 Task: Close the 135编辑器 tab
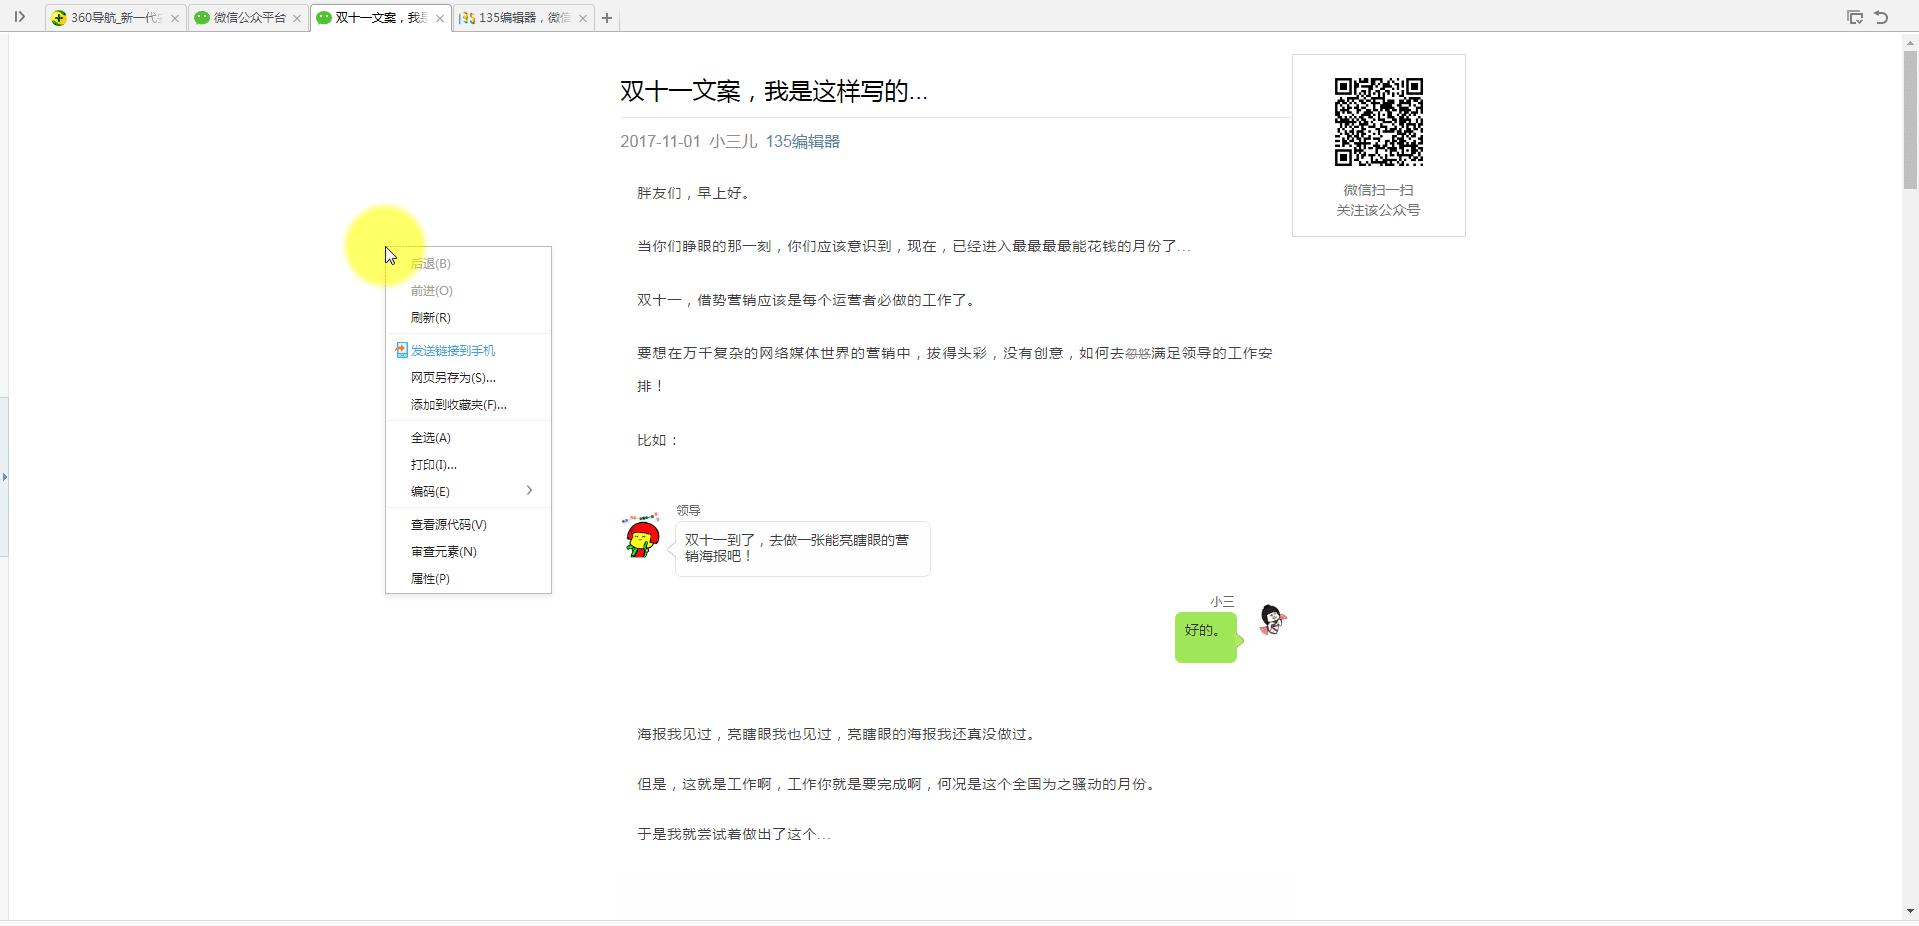(583, 18)
